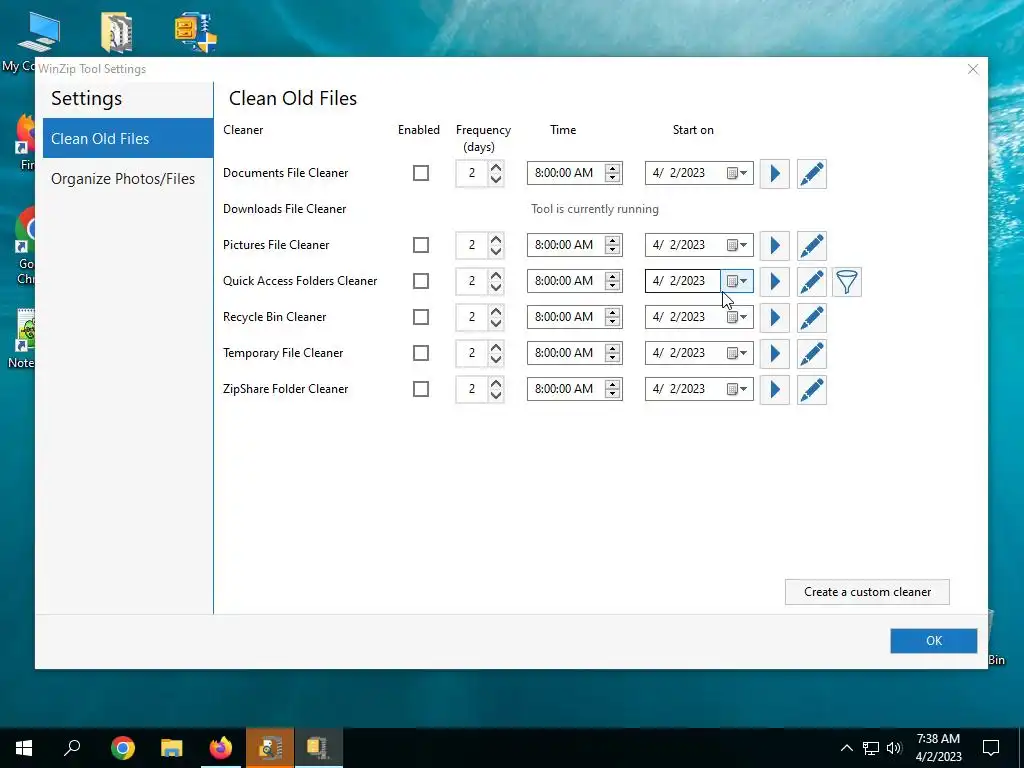
Task: Enable the Documents File Cleaner checkbox
Action: click(x=421, y=173)
